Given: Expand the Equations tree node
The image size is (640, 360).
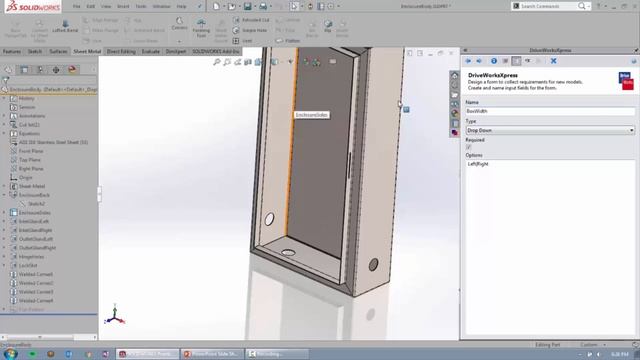Looking at the screenshot, I should [x=4, y=133].
